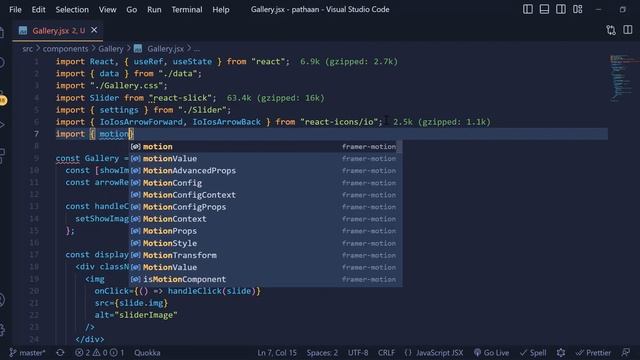Click the useState import name
Screen dimensions: 640x360
pyautogui.click(x=192, y=62)
